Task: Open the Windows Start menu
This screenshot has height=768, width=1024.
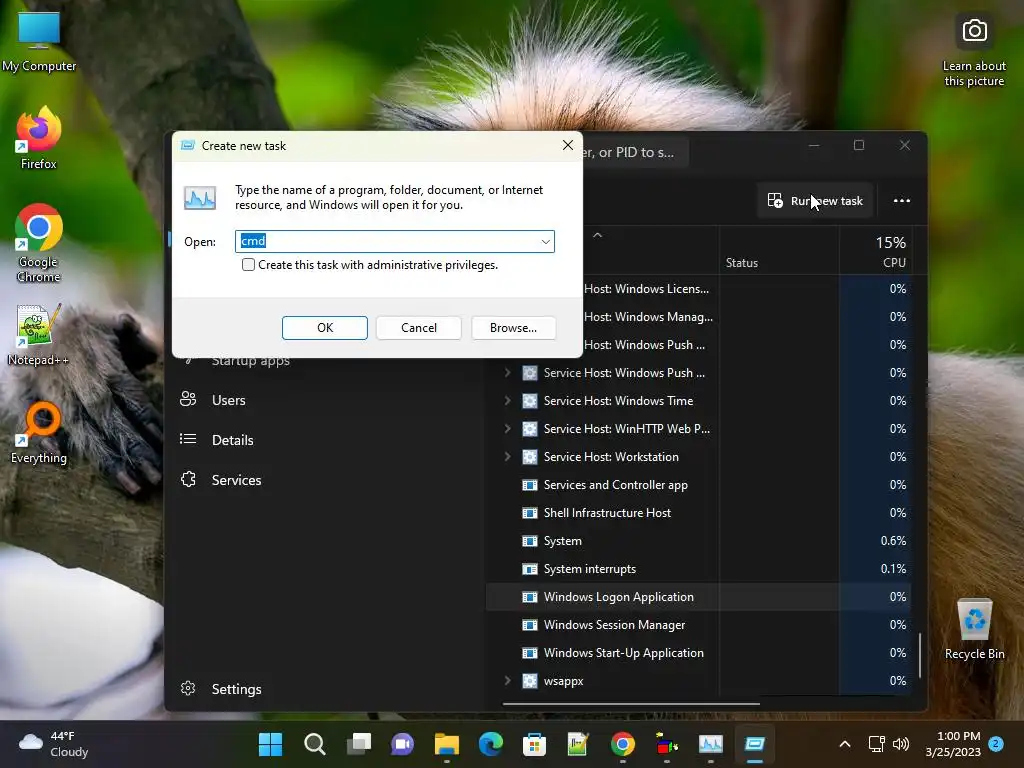Action: tap(270, 744)
